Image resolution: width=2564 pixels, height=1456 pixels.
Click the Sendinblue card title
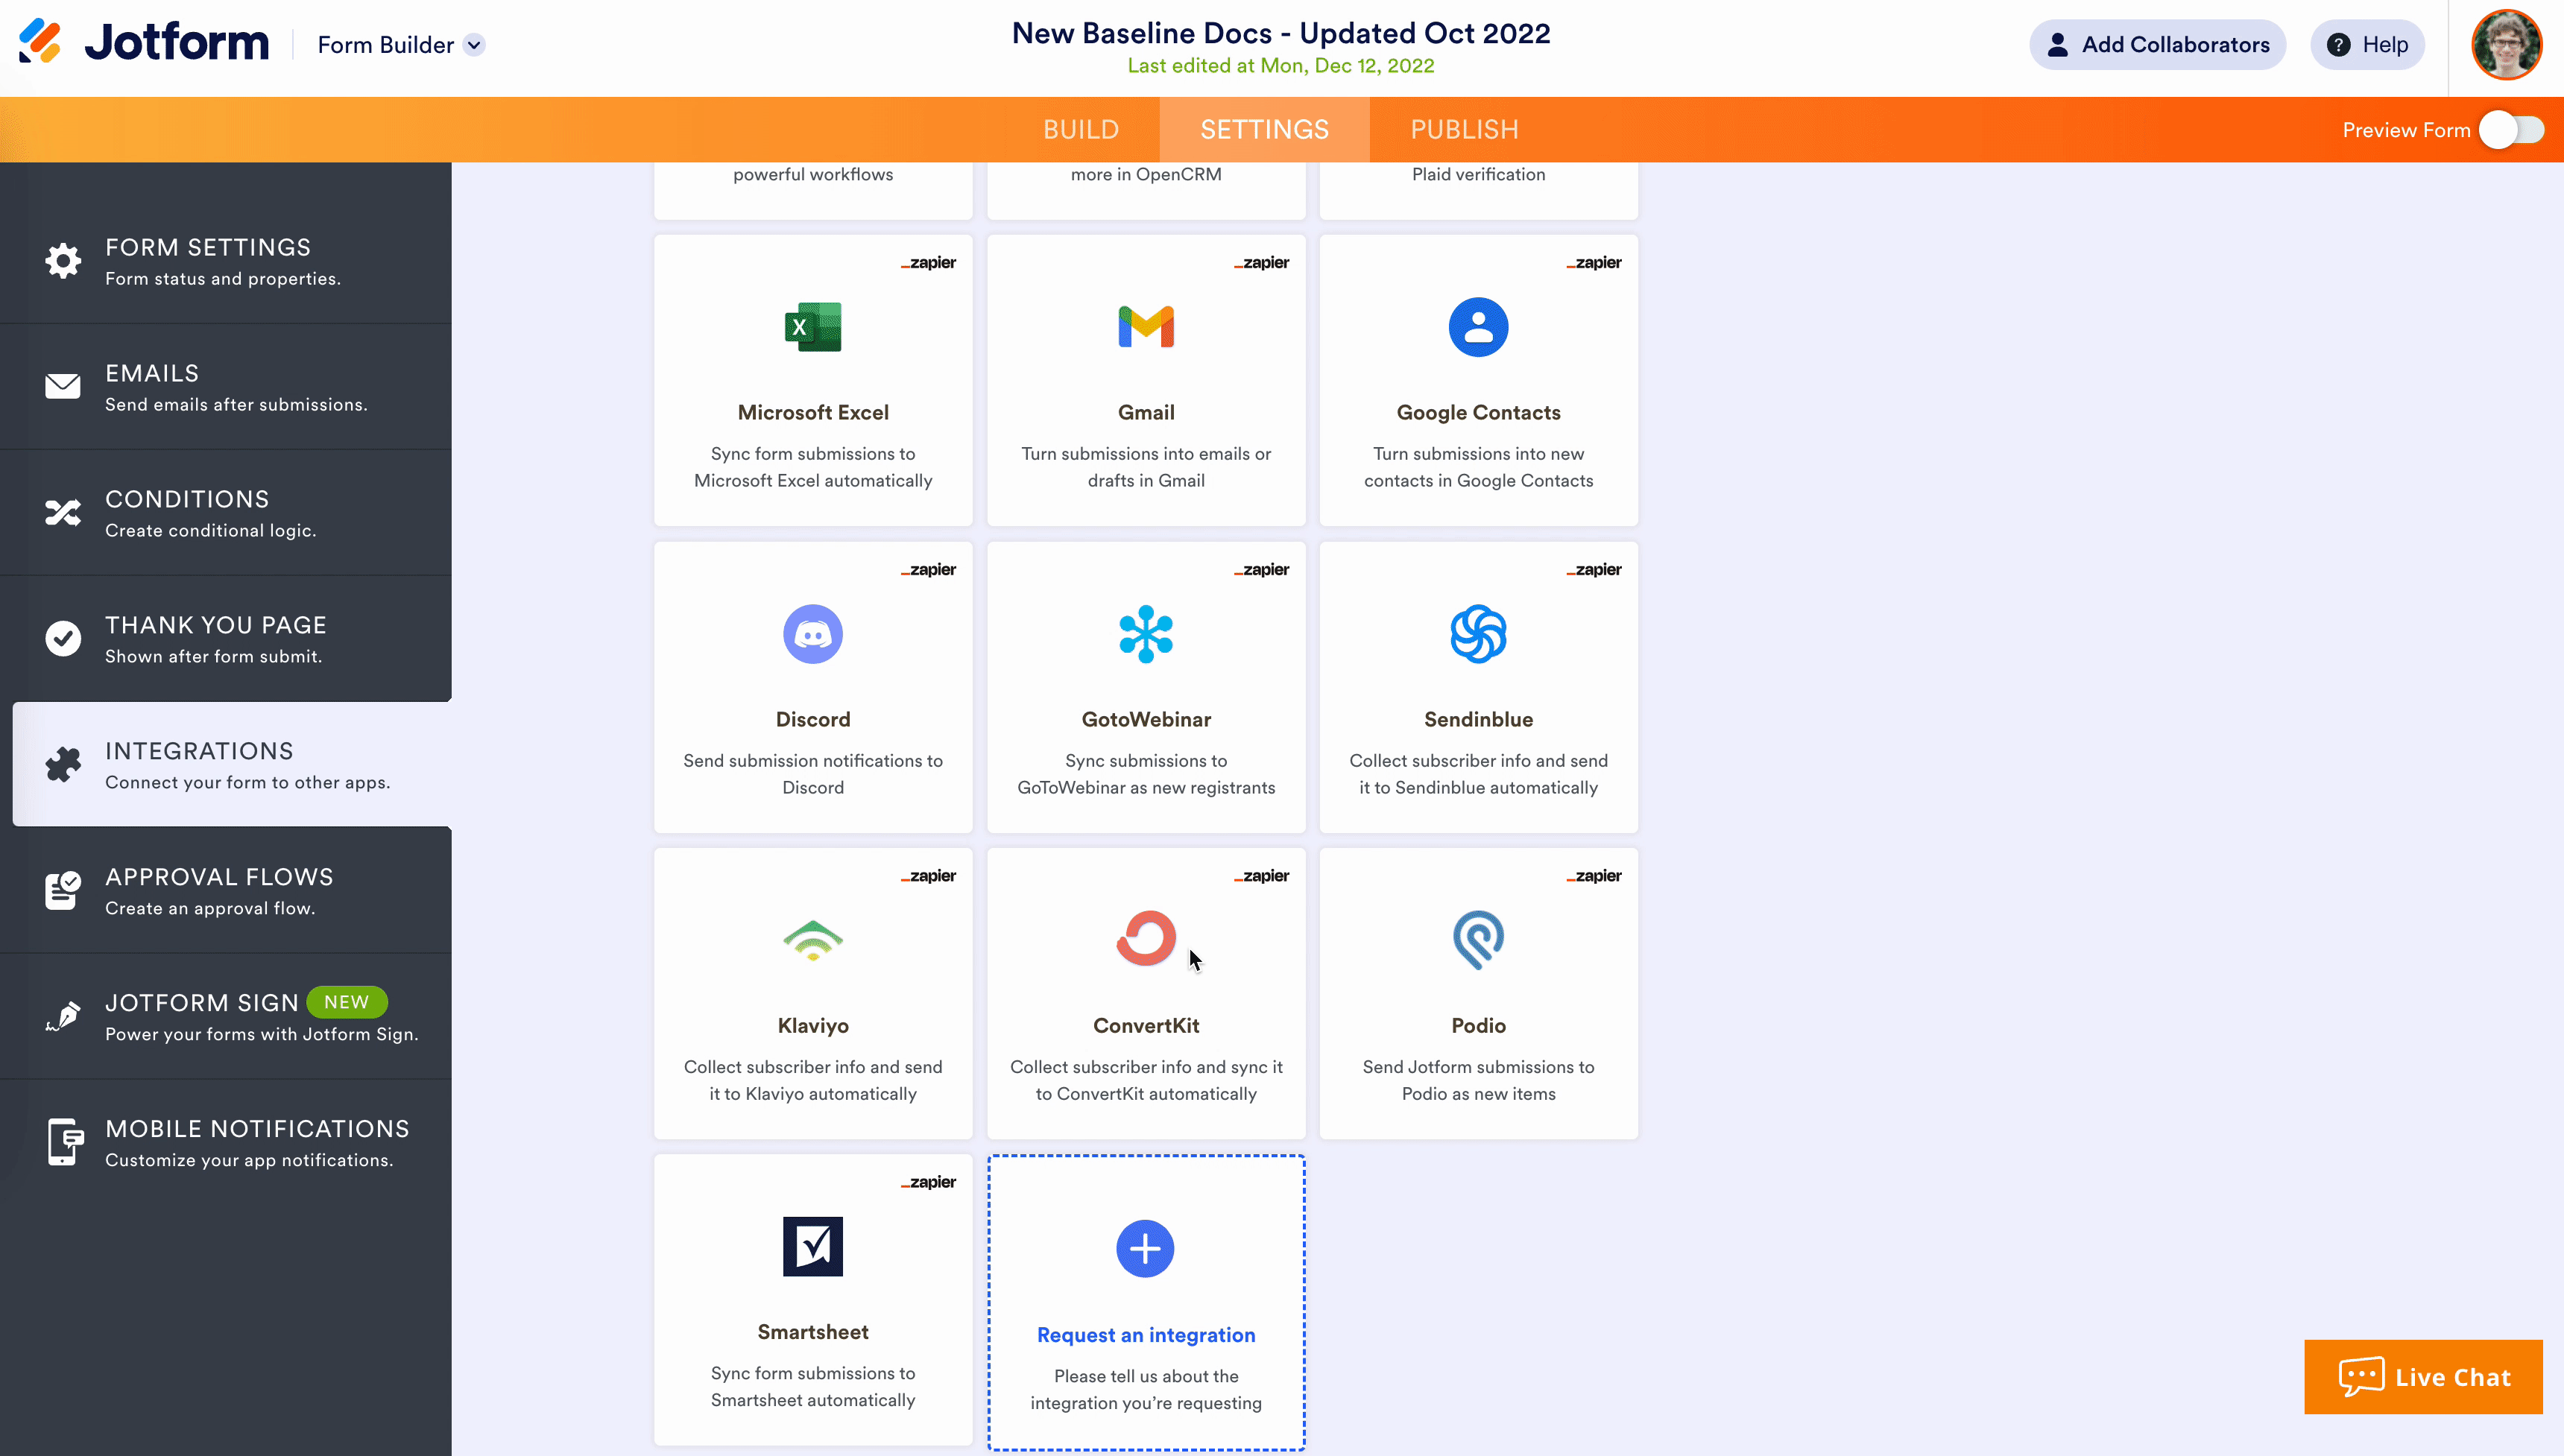click(x=1478, y=719)
